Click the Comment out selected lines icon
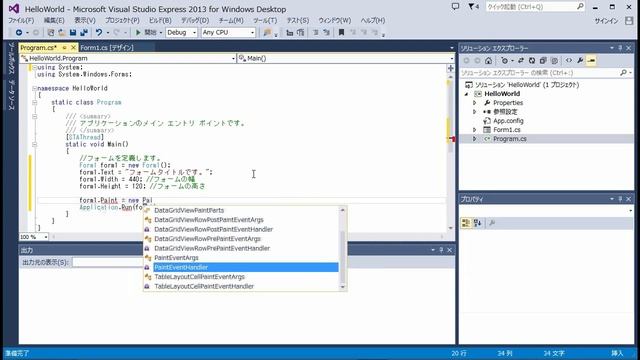640x360 pixels. (316, 32)
